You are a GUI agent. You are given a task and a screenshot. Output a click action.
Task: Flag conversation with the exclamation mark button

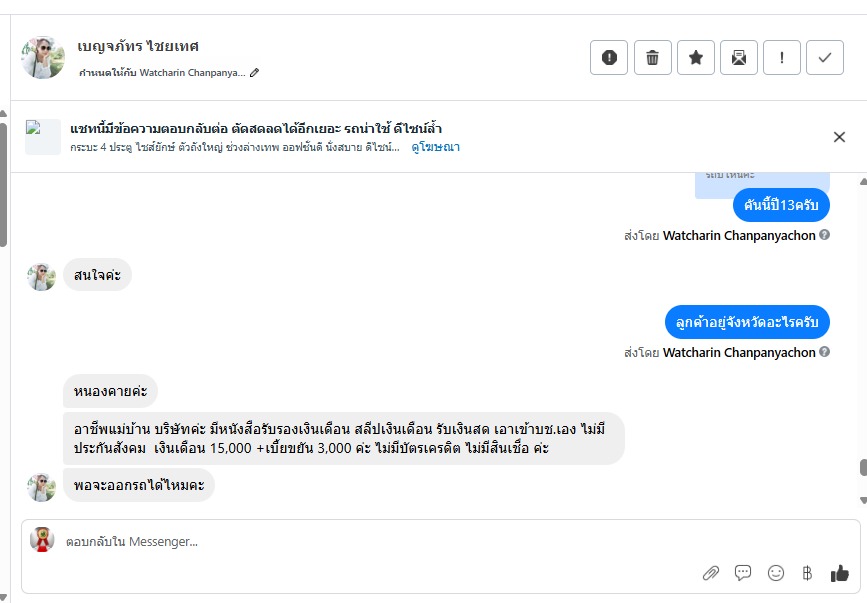pos(782,57)
